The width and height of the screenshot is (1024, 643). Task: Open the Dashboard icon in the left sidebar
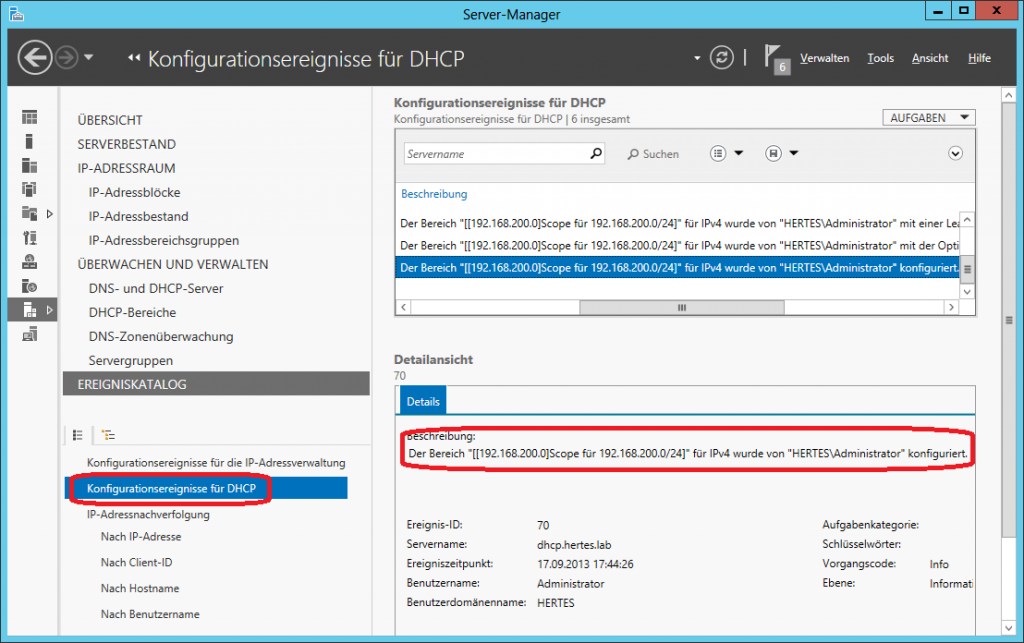pos(30,118)
